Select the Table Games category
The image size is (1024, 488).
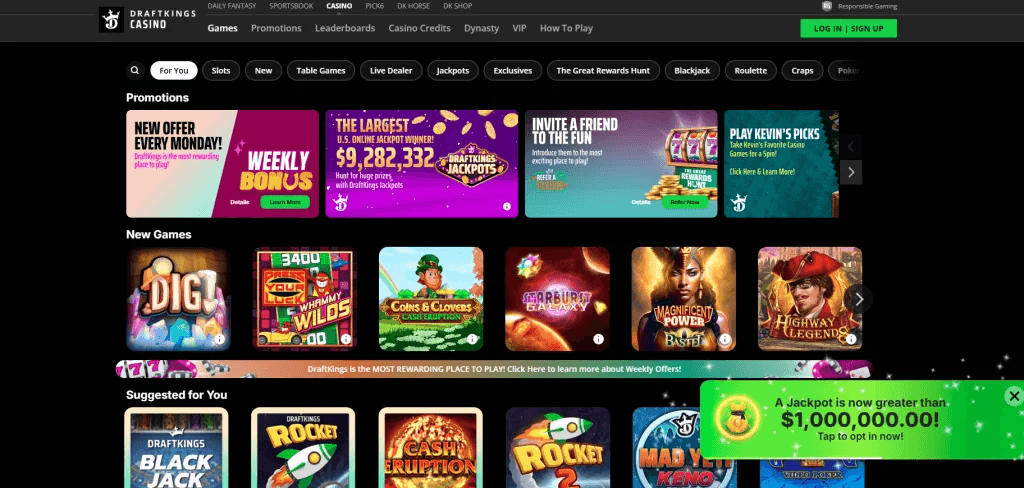coord(321,71)
